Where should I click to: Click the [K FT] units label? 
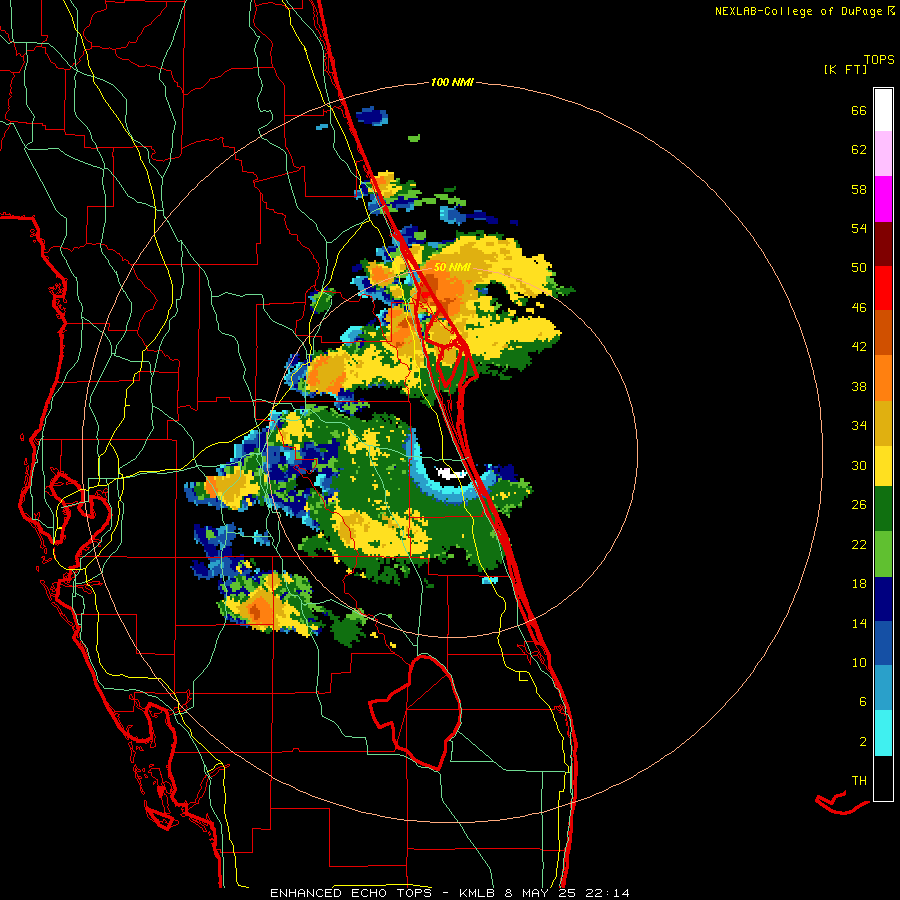coord(845,69)
